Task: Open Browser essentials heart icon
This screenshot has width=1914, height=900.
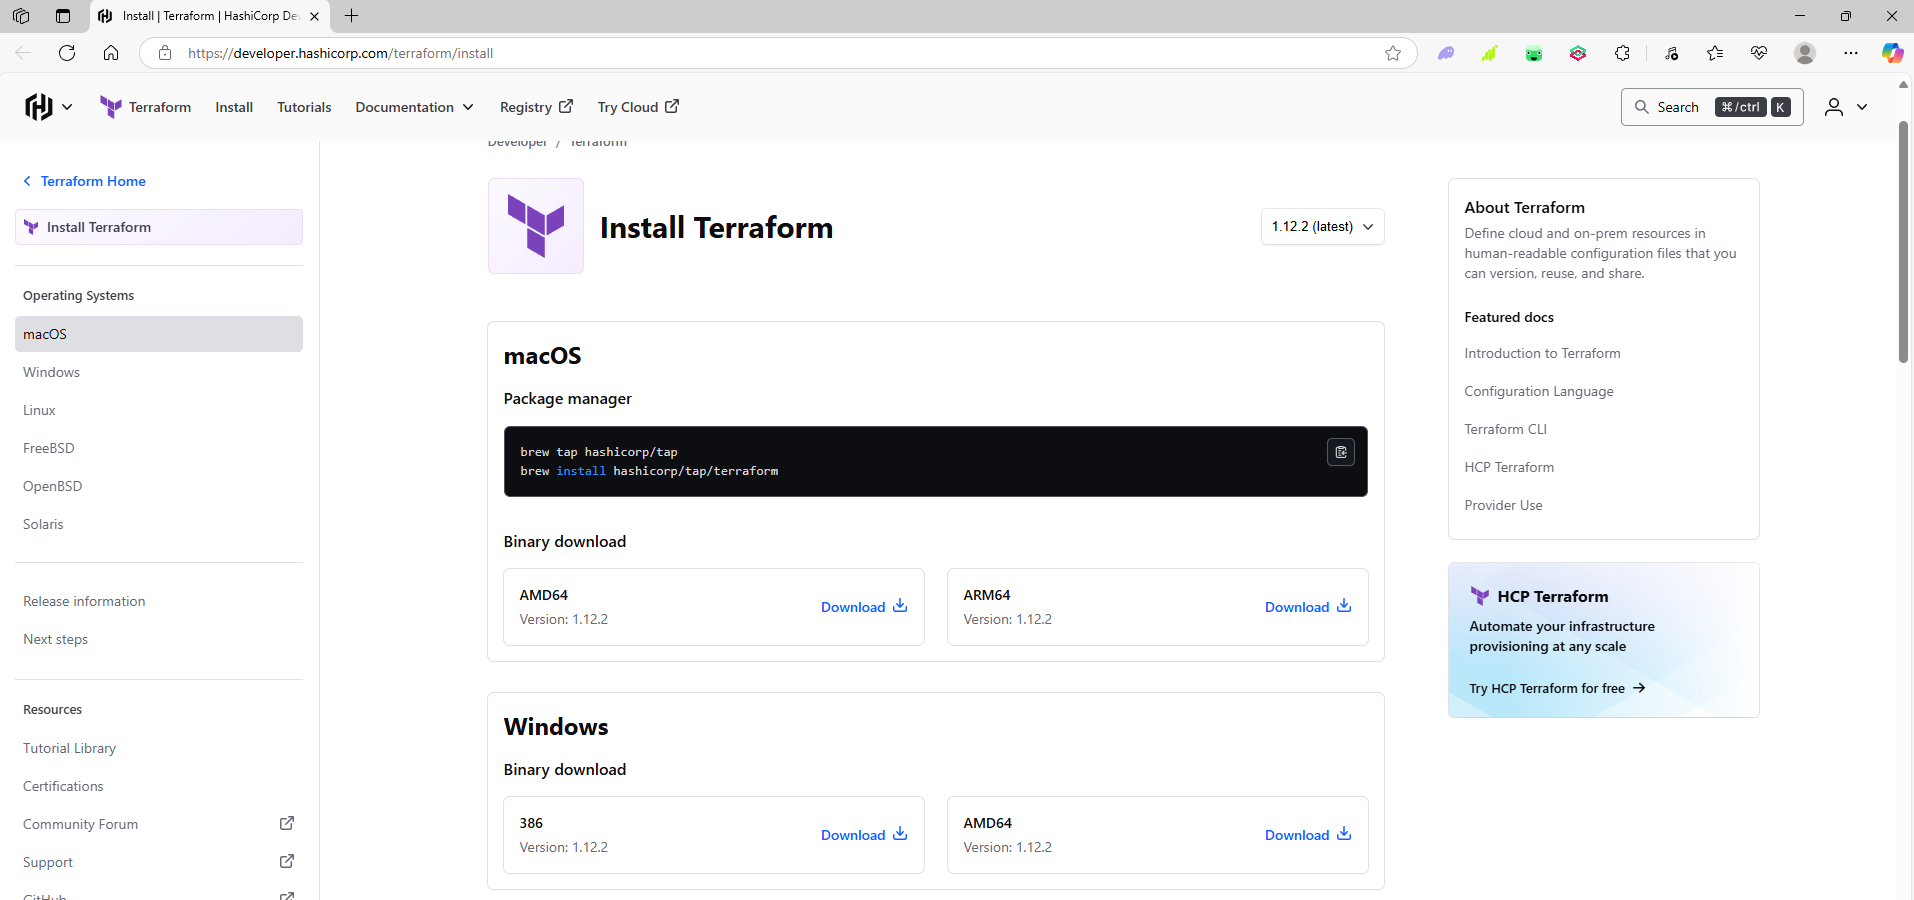Action: 1759,53
